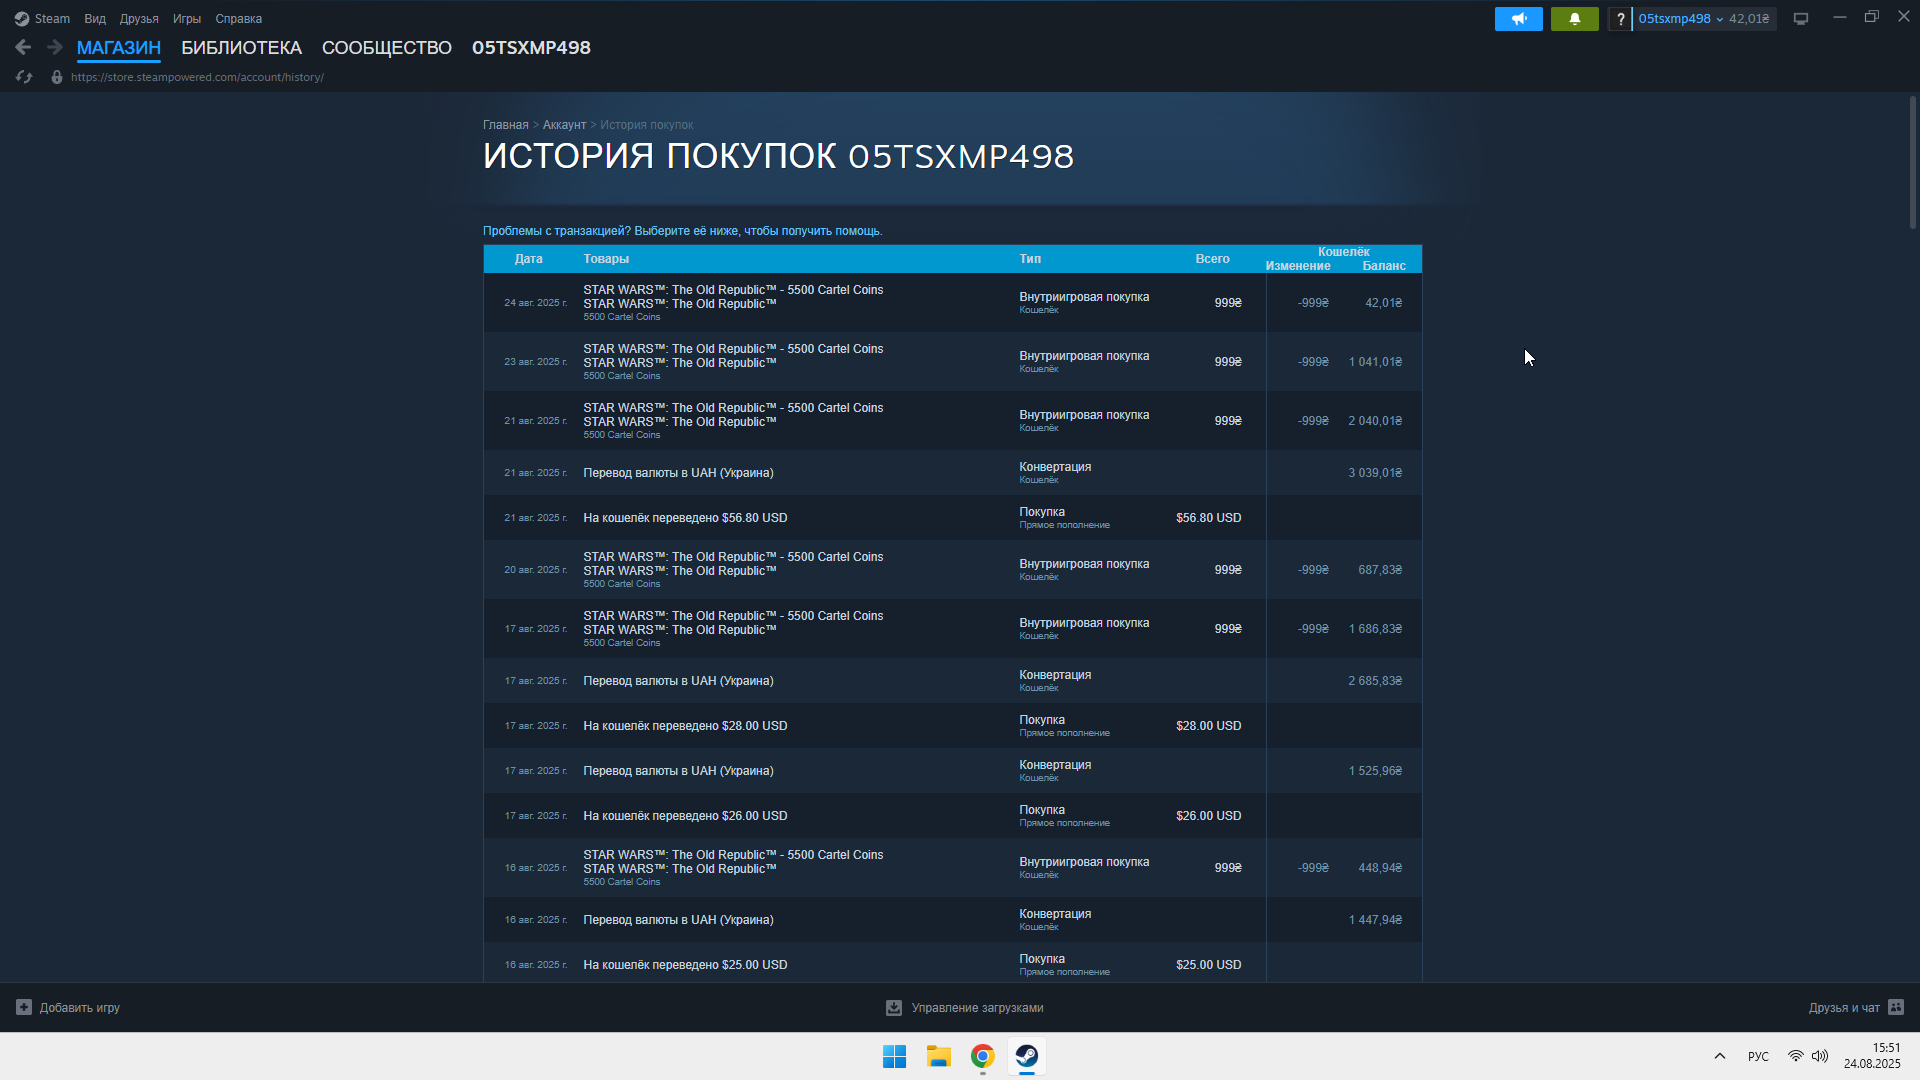Click the balance value 42,01₴ in first row
The image size is (1920, 1080).
(x=1384, y=303)
